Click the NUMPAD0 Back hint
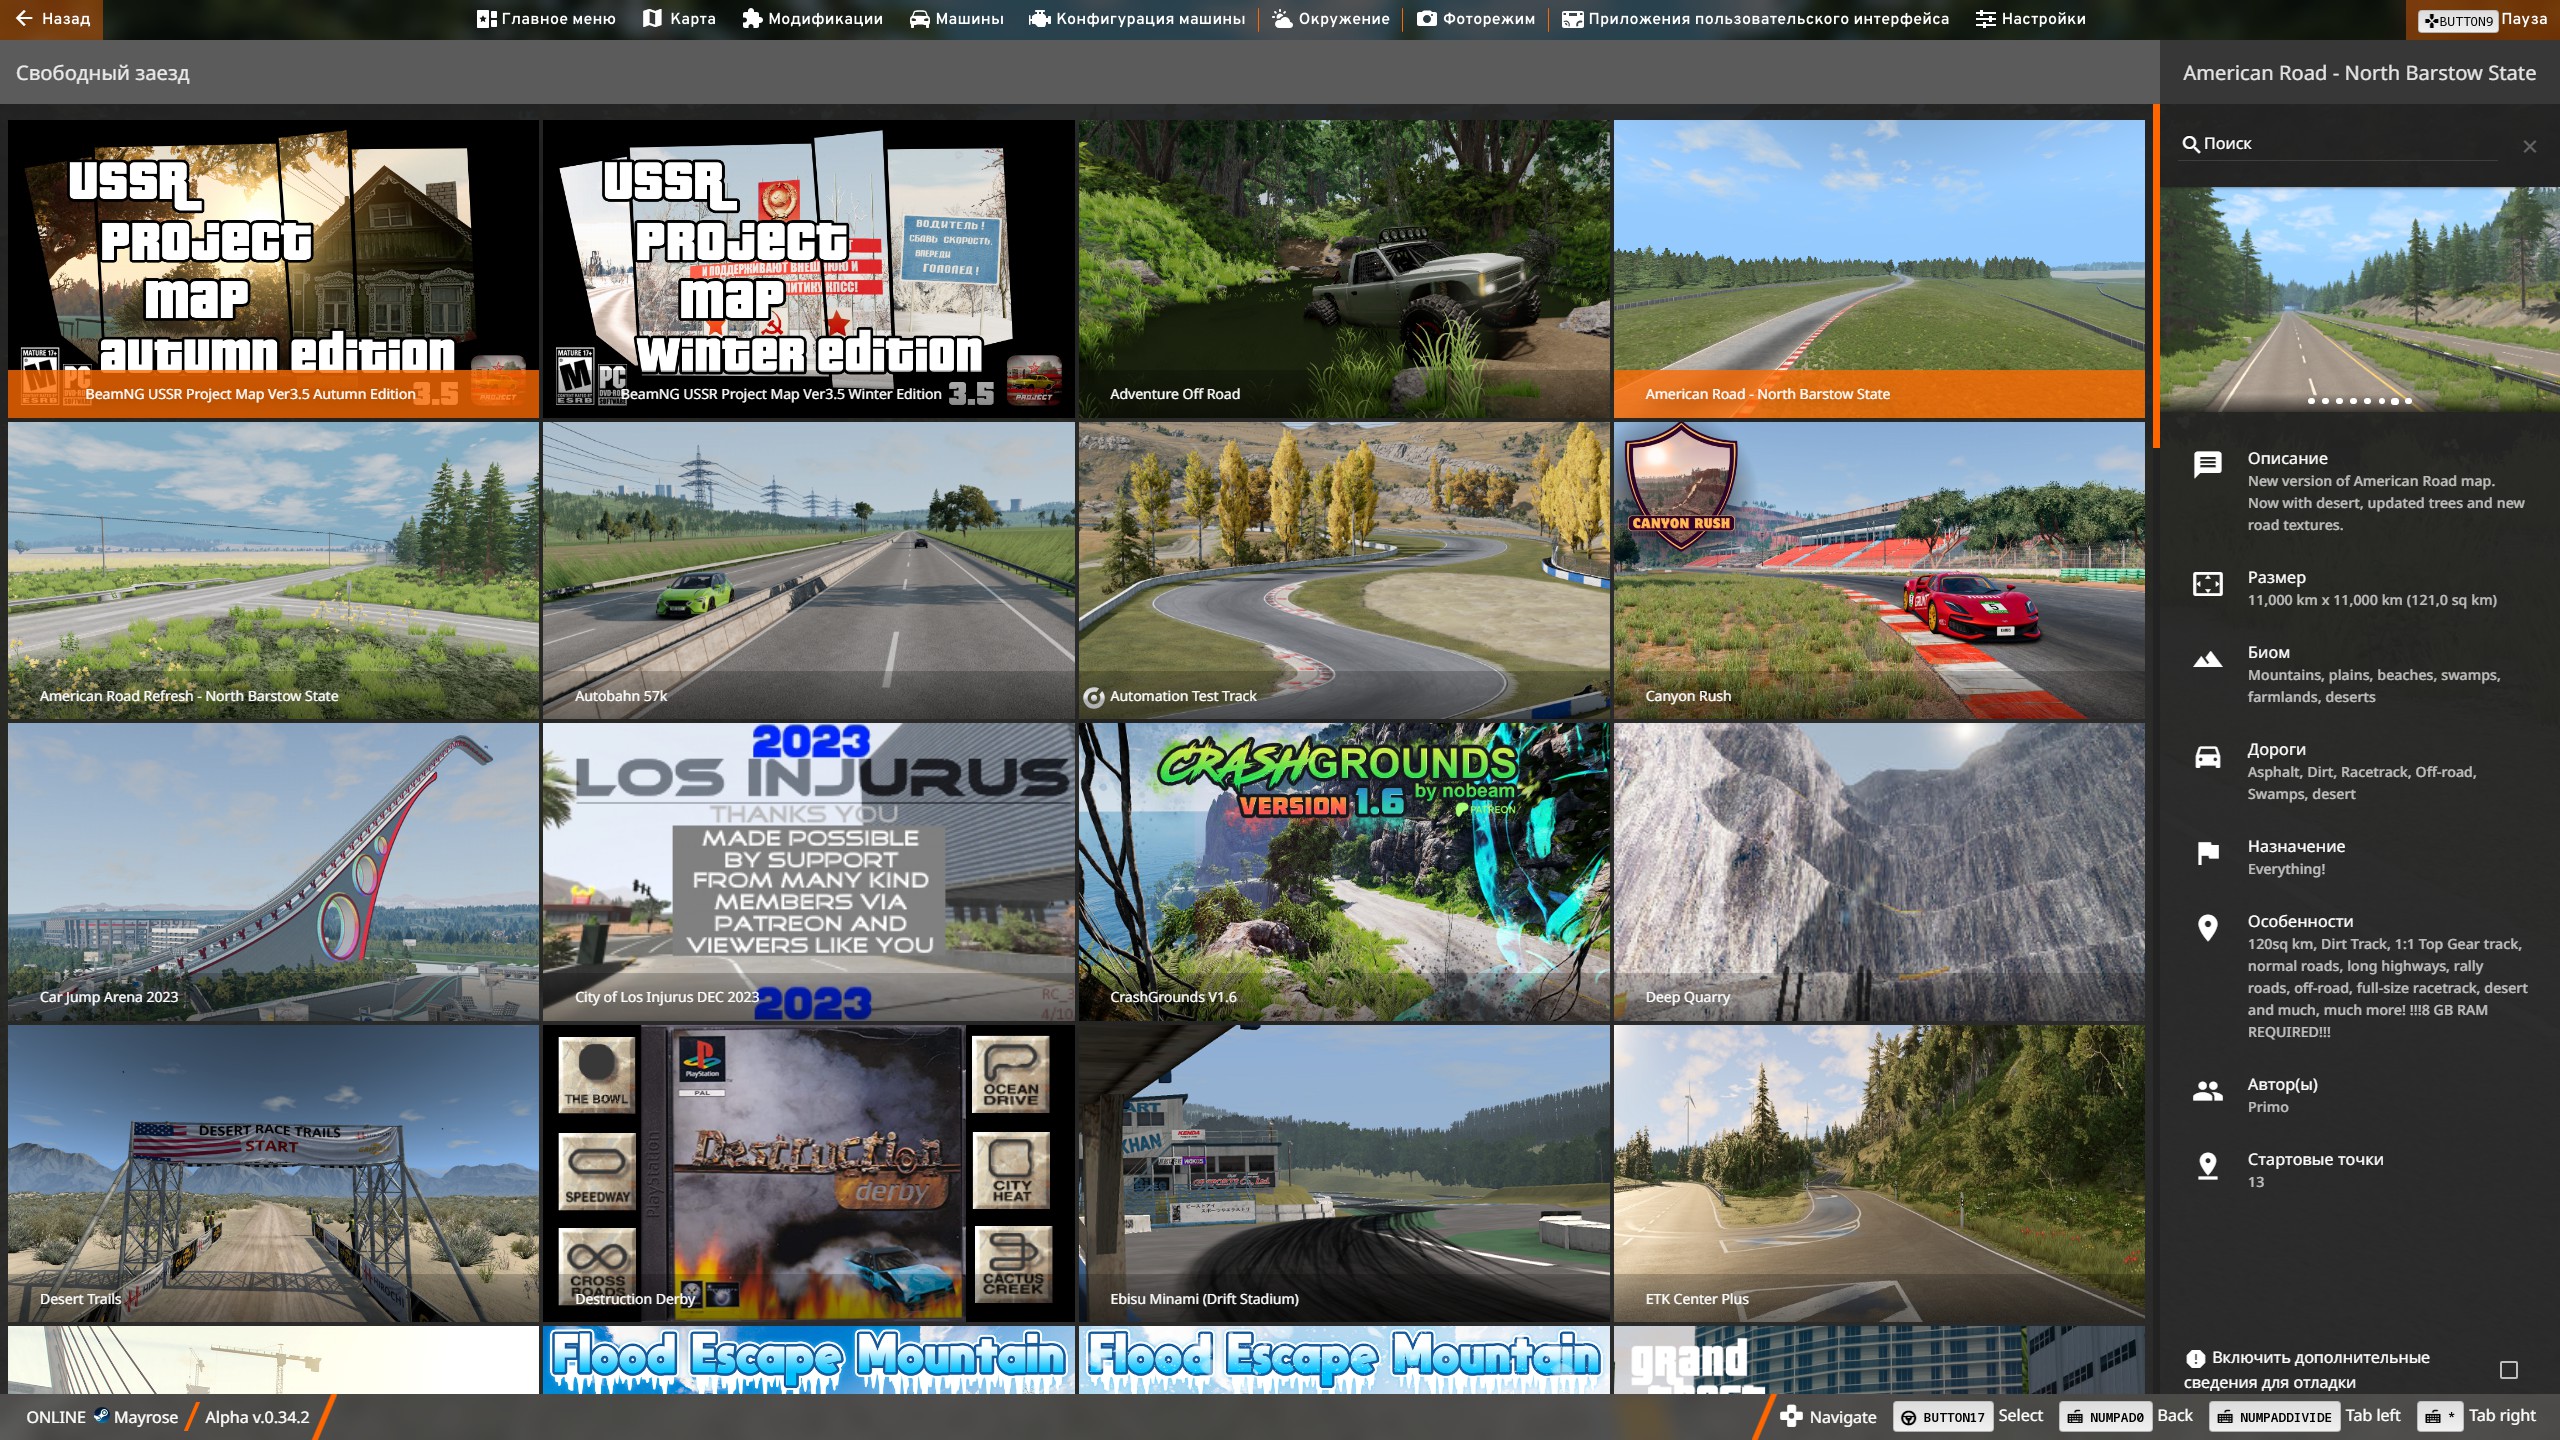The height and width of the screenshot is (1440, 2560). click(2126, 1416)
